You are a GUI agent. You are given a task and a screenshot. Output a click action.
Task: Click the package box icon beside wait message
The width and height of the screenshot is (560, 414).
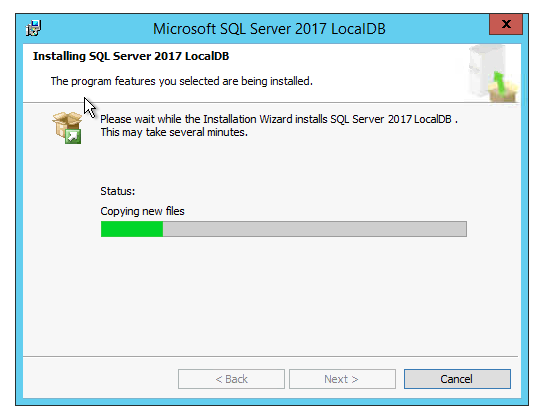coord(67,128)
